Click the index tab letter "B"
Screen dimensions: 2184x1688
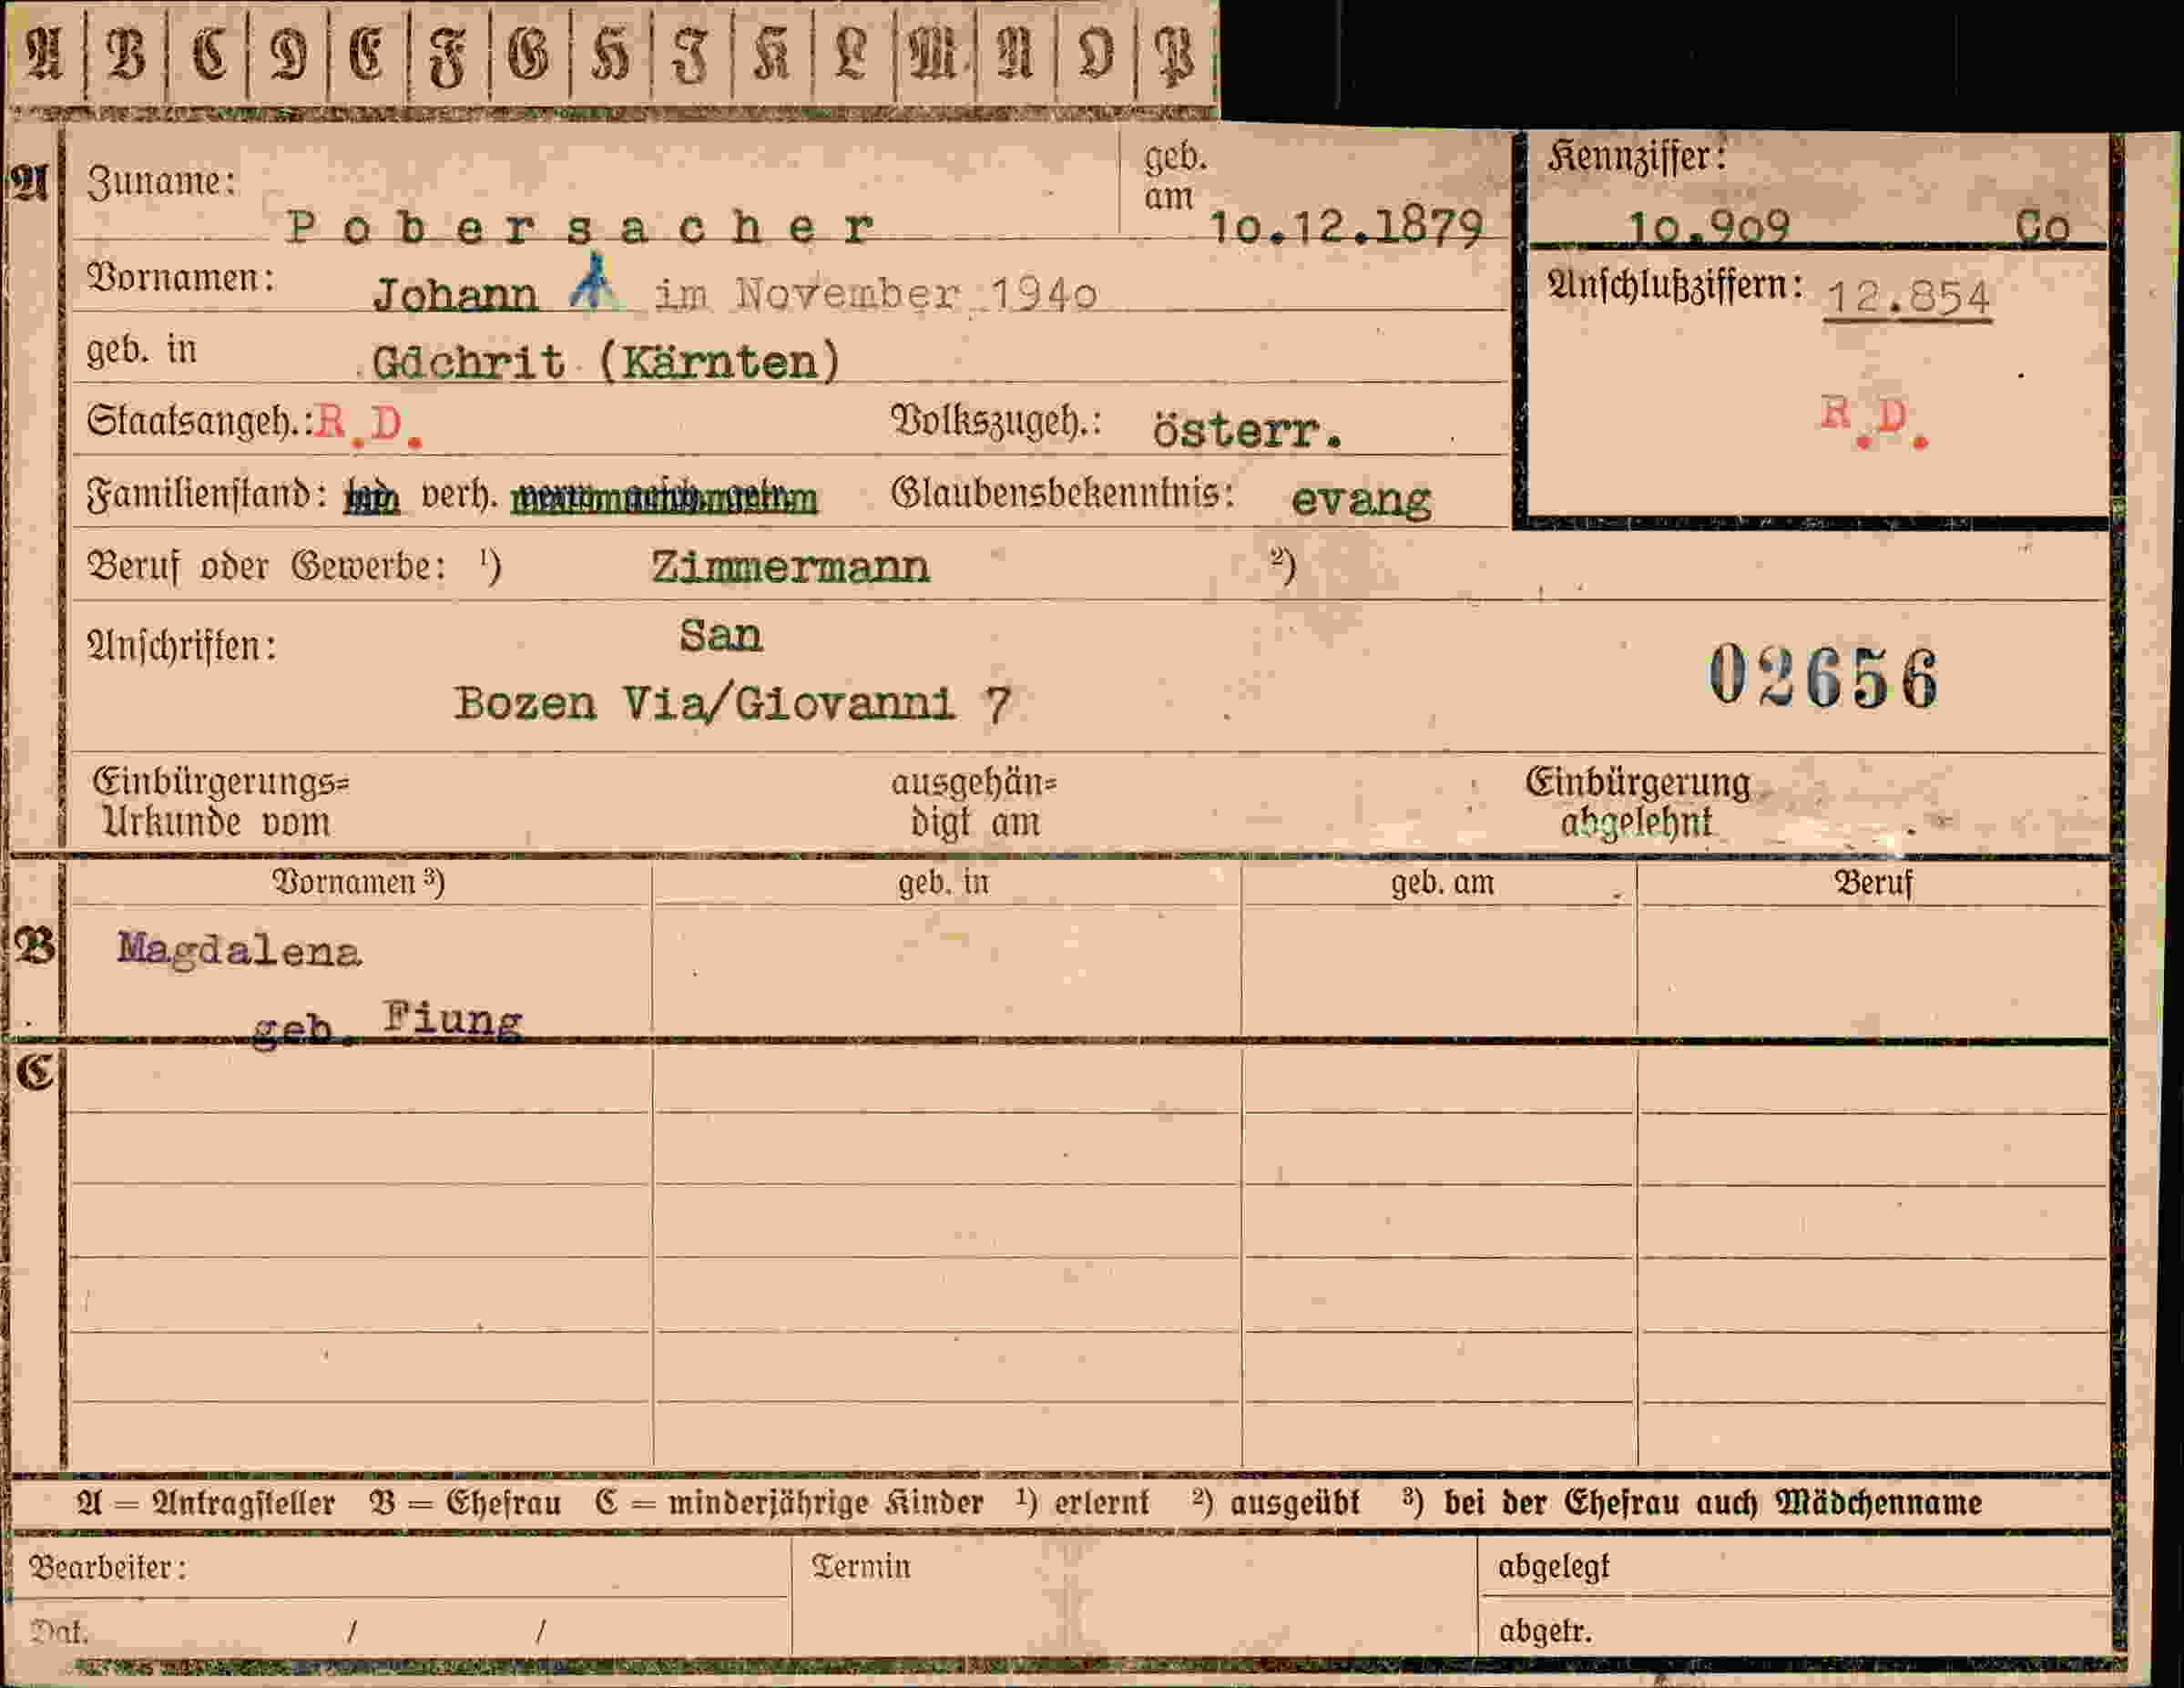(x=126, y=54)
